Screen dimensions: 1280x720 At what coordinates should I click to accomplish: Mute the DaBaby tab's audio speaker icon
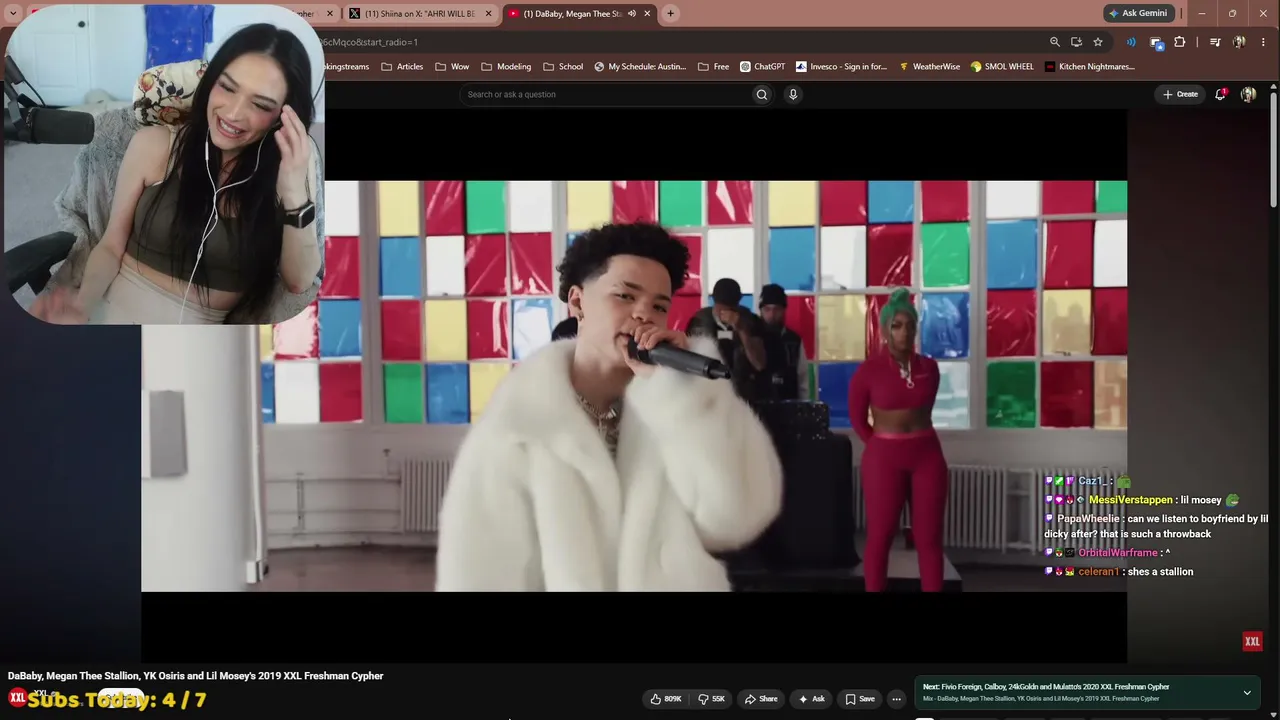[632, 13]
